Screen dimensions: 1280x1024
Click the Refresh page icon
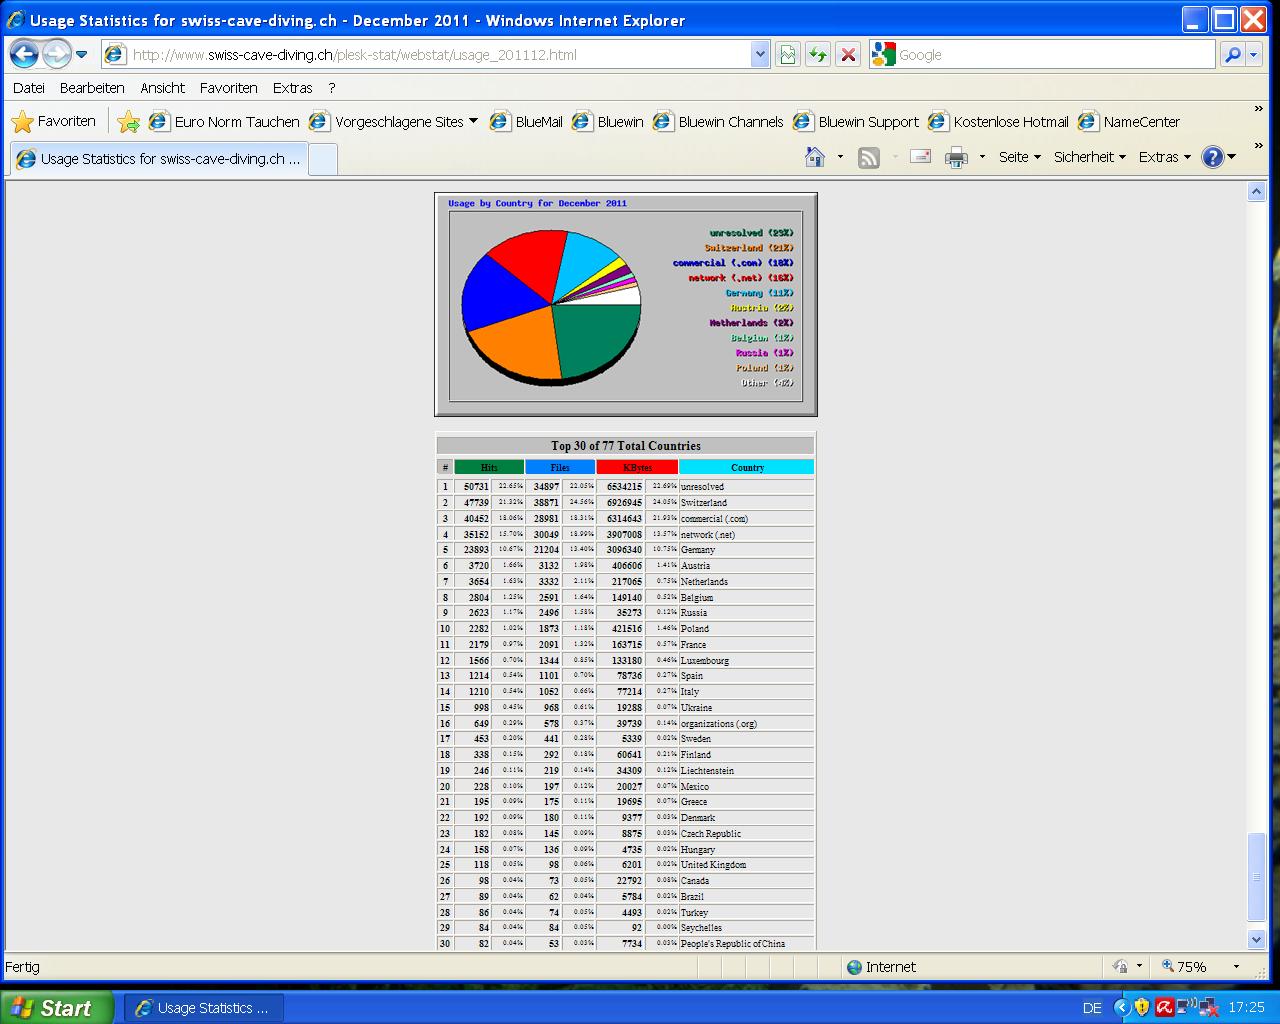pyautogui.click(x=818, y=55)
